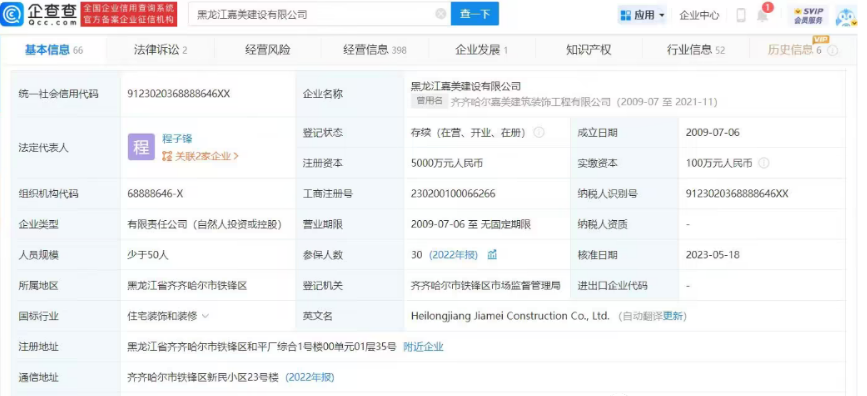
Task: Open 企业中心 link in header
Action: pyautogui.click(x=699, y=15)
